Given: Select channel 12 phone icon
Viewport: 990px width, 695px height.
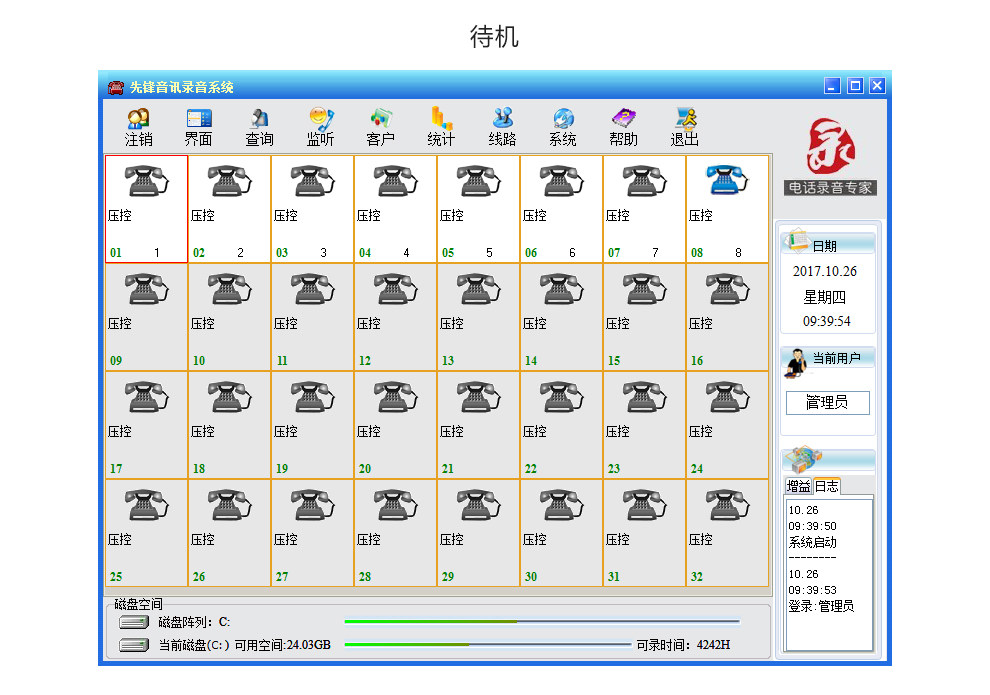Looking at the screenshot, I should (x=396, y=289).
